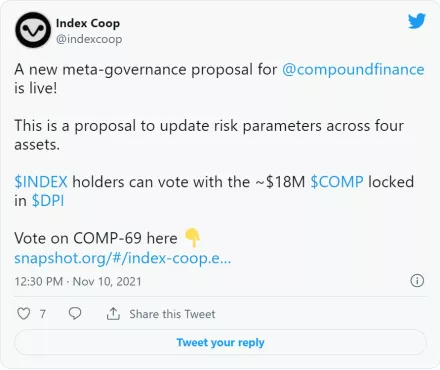Viewport: 440px width, 370px height.
Task: Click the $COMP cashtag
Action: (x=337, y=182)
